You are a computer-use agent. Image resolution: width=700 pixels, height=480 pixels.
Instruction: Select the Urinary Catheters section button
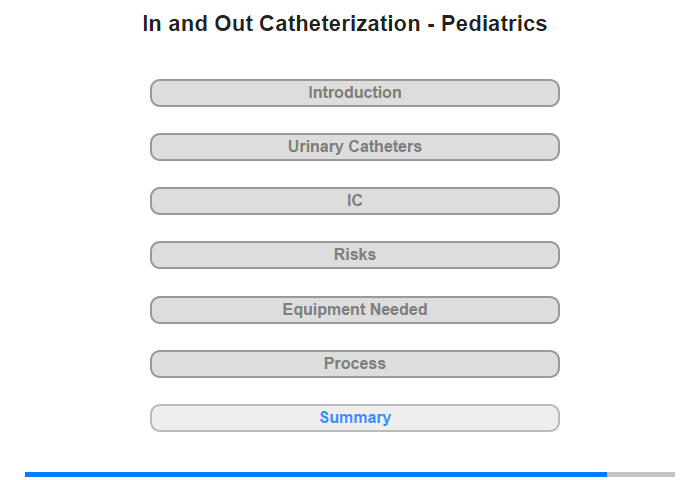coord(354,147)
